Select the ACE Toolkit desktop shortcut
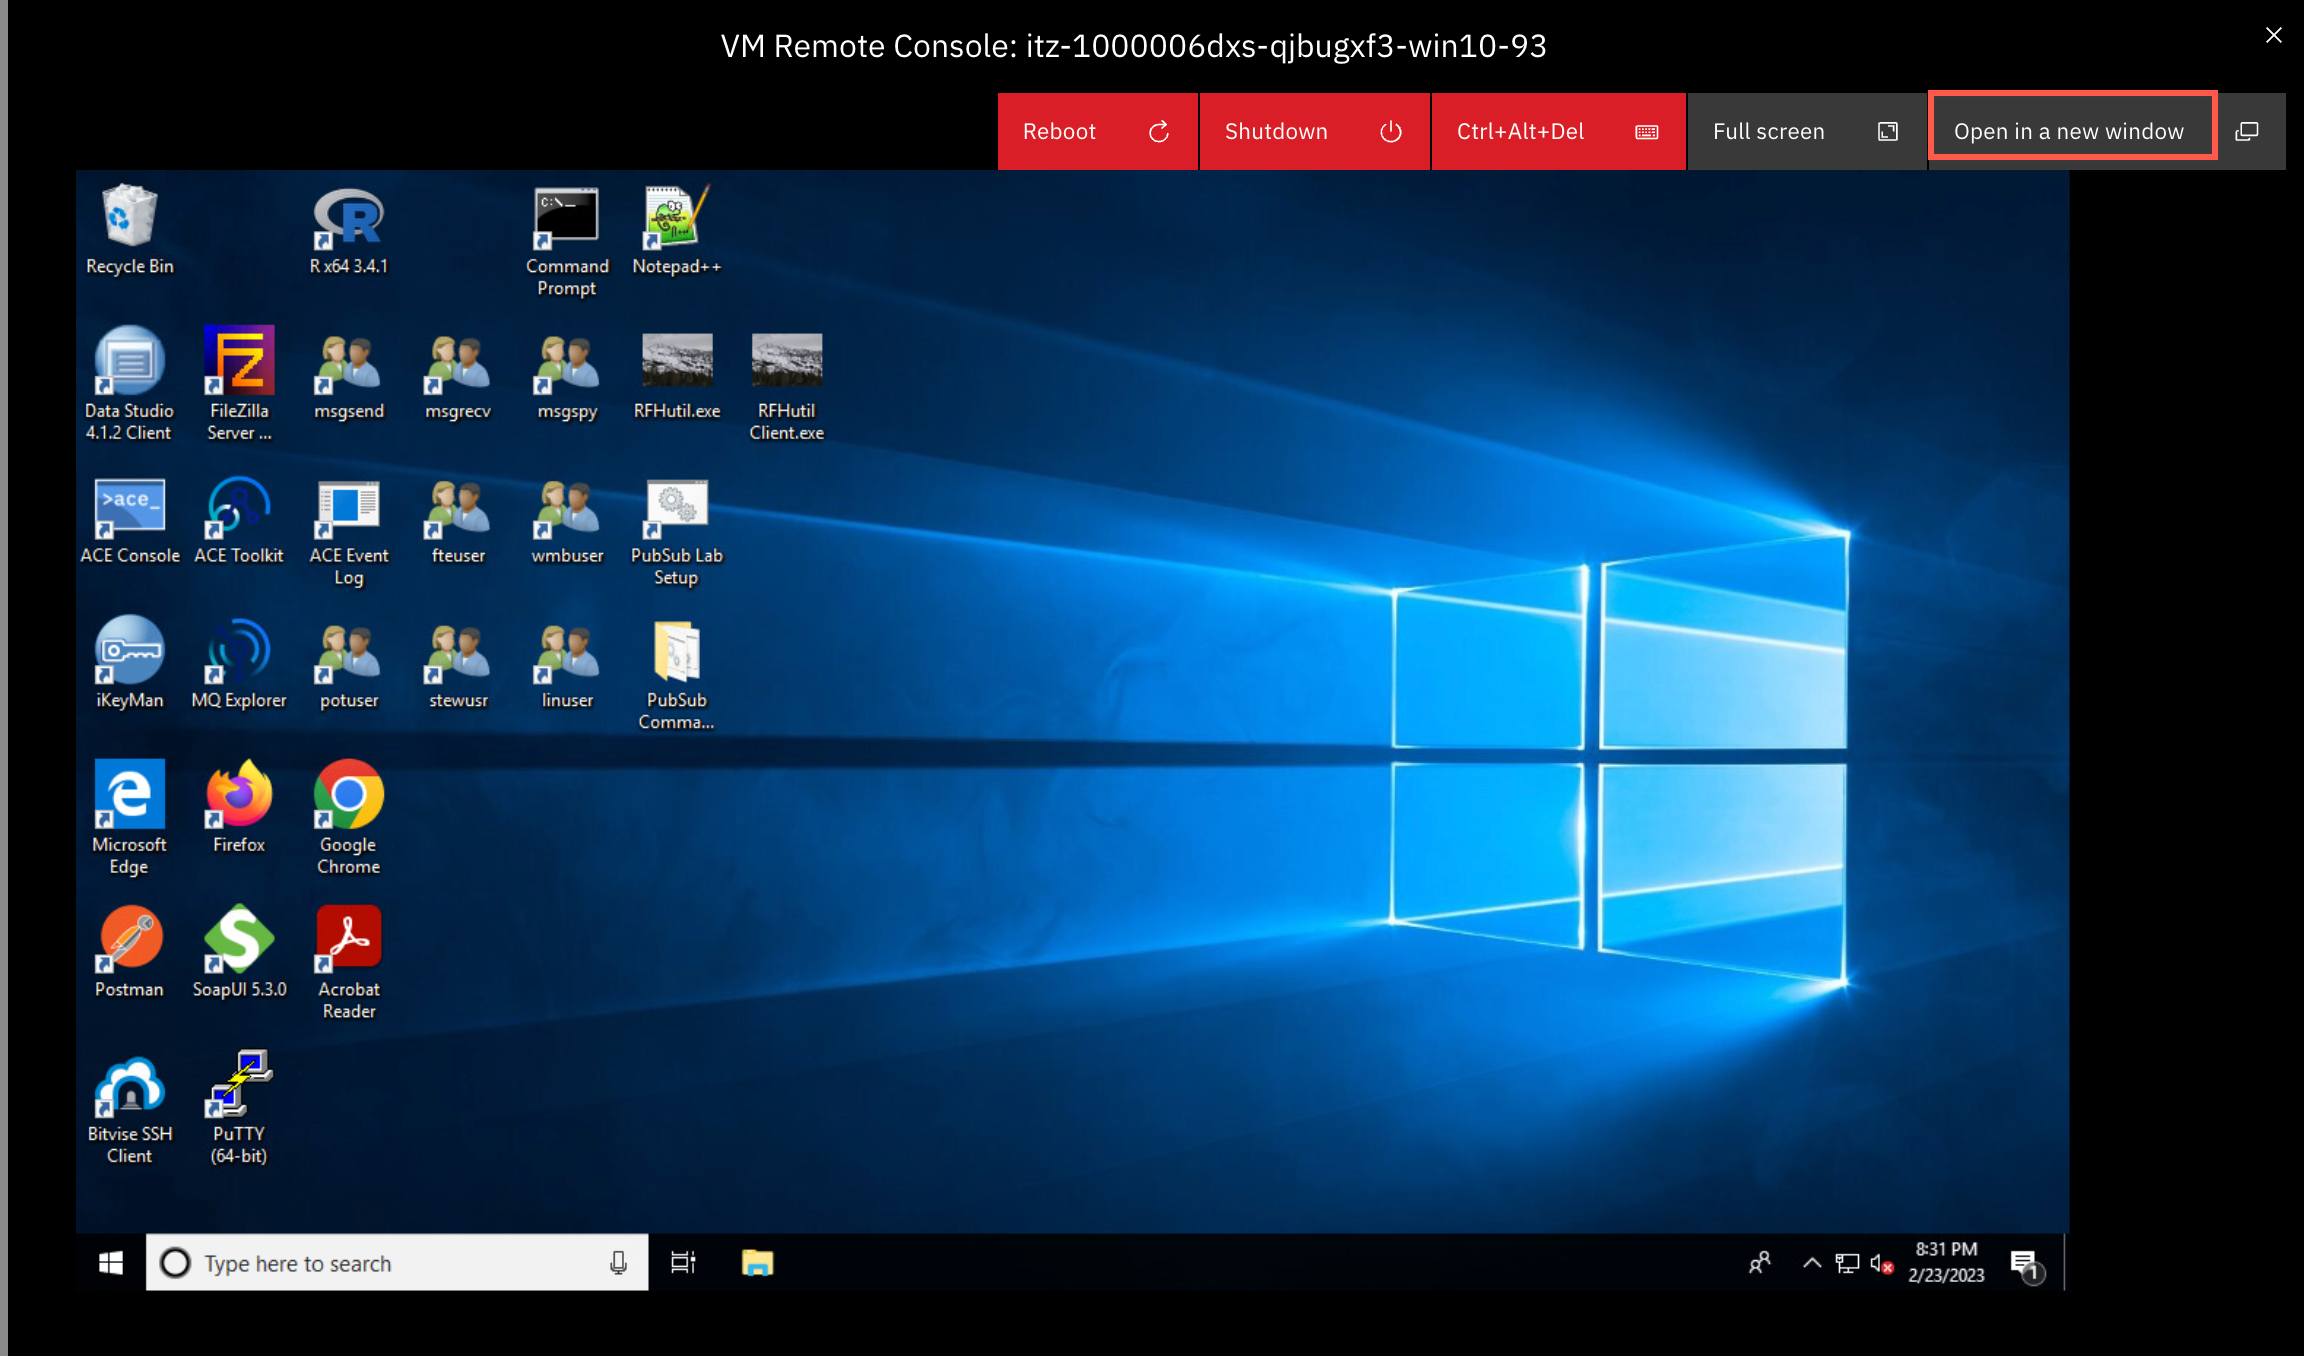2304x1356 pixels. (239, 520)
